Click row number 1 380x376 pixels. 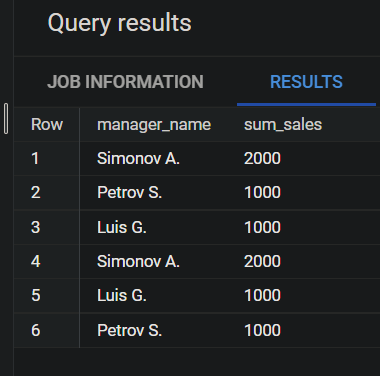pos(35,158)
